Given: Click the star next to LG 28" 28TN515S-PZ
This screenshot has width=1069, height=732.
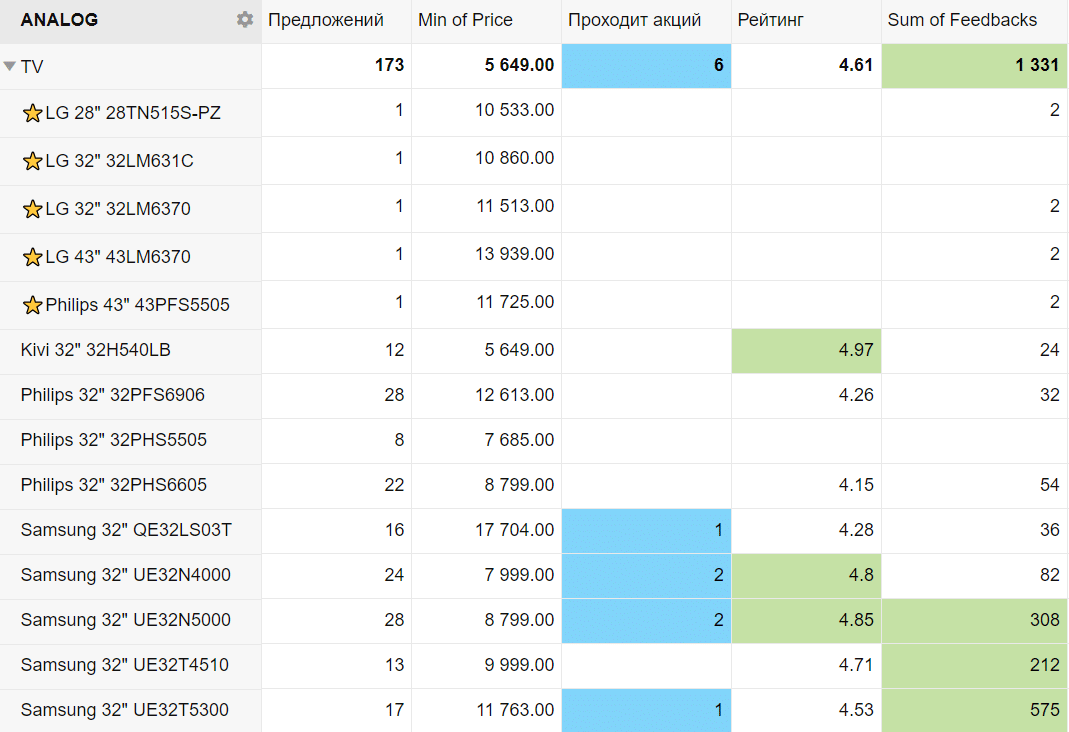Looking at the screenshot, I should [x=32, y=114].
